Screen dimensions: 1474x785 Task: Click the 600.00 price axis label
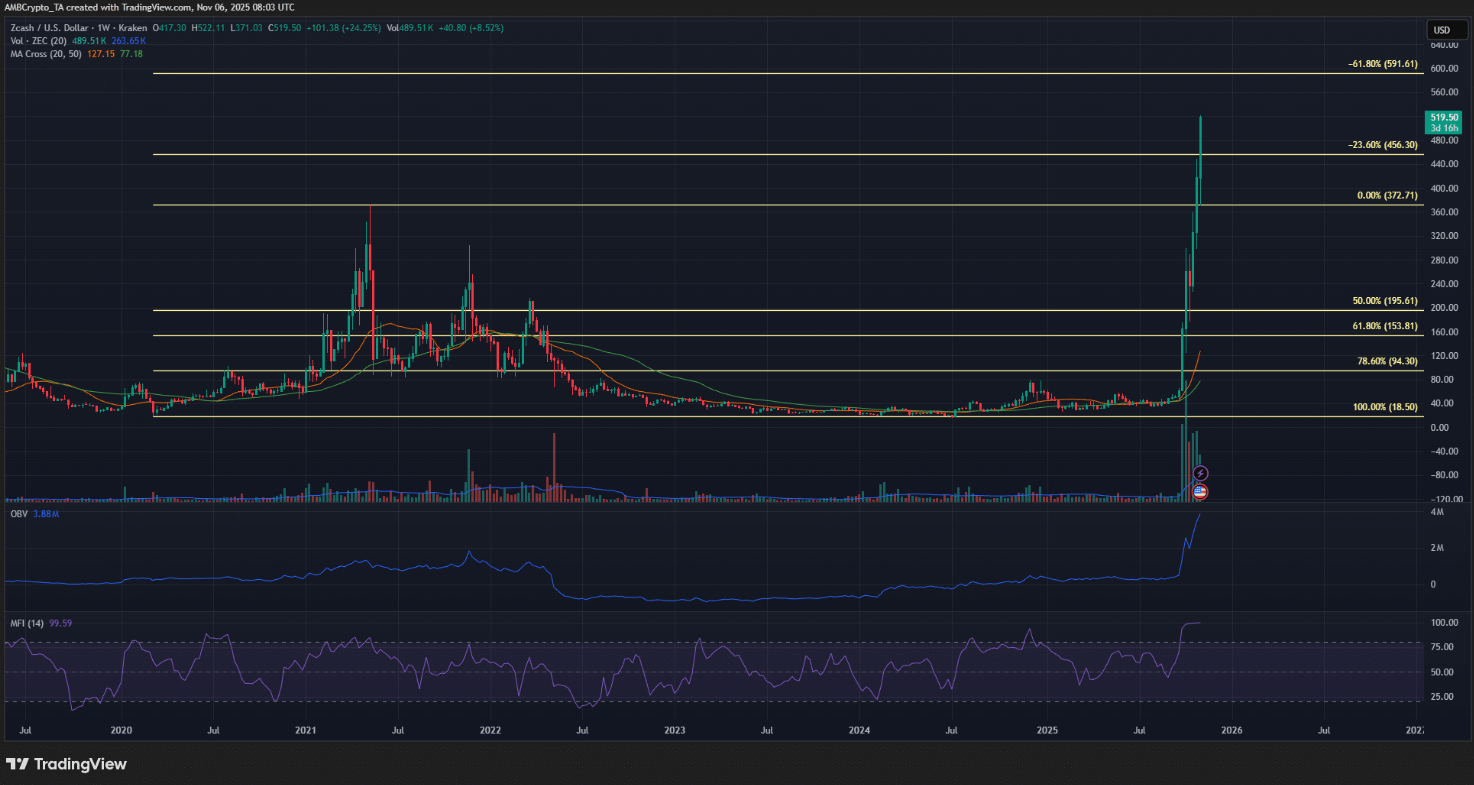click(x=1442, y=69)
